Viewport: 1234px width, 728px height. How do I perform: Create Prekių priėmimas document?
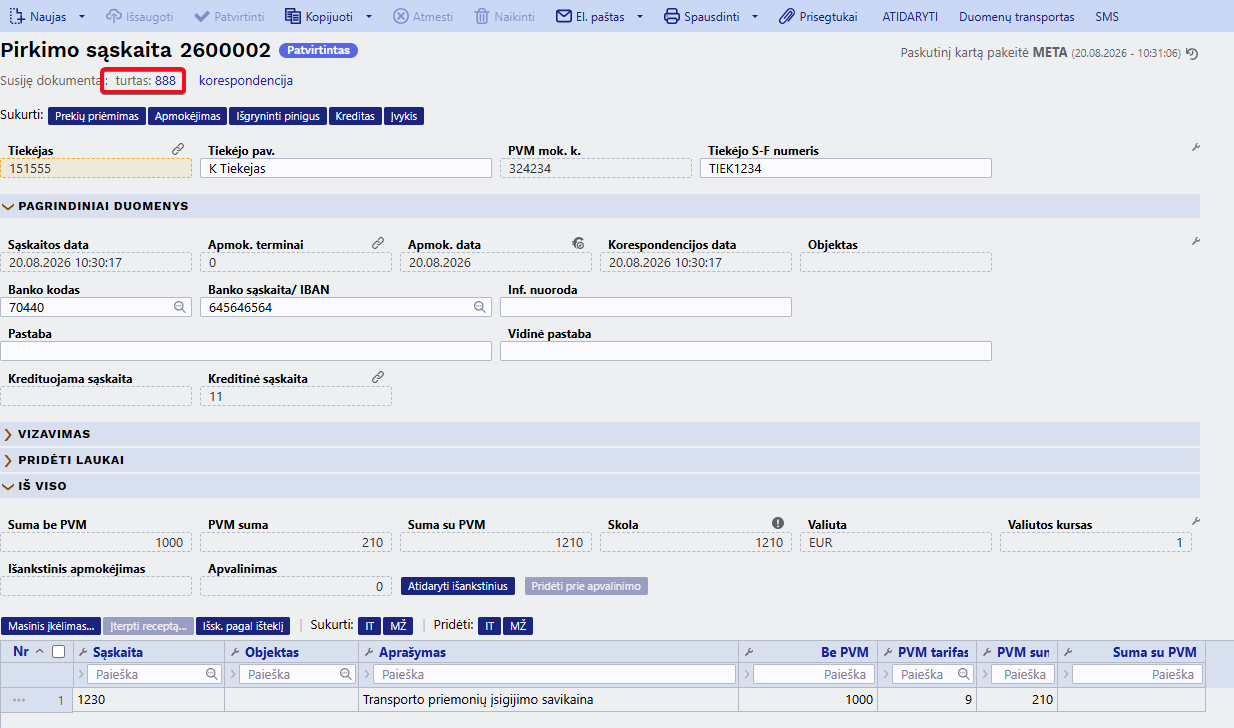(x=97, y=116)
